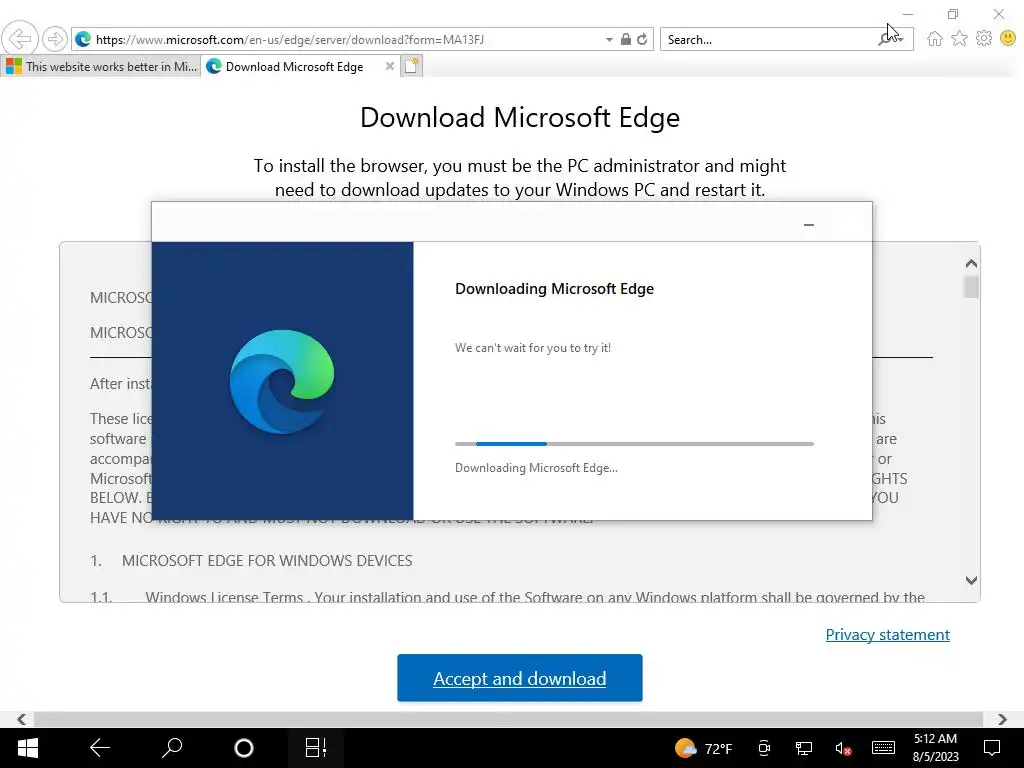This screenshot has width=1024, height=768.
Task: Open the Privacy statement link
Action: pyautogui.click(x=888, y=635)
